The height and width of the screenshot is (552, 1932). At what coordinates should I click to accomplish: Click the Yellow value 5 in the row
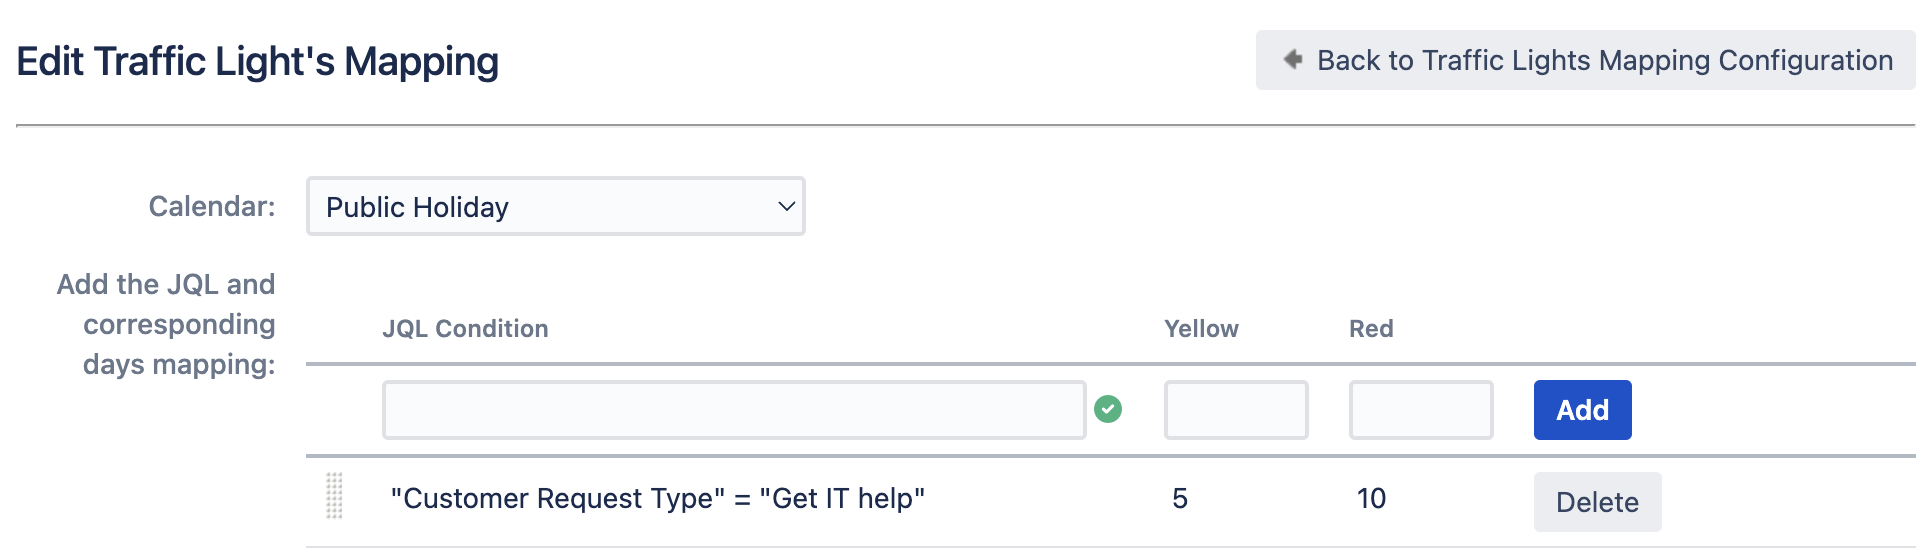coord(1180,498)
